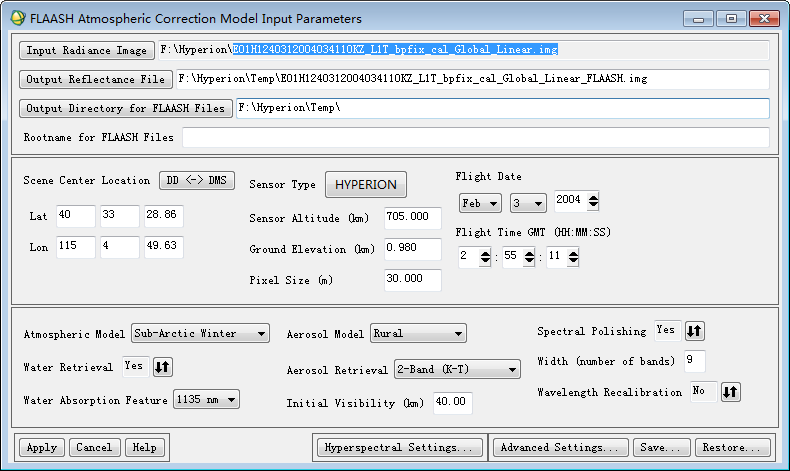Click the Save... button

661,447
